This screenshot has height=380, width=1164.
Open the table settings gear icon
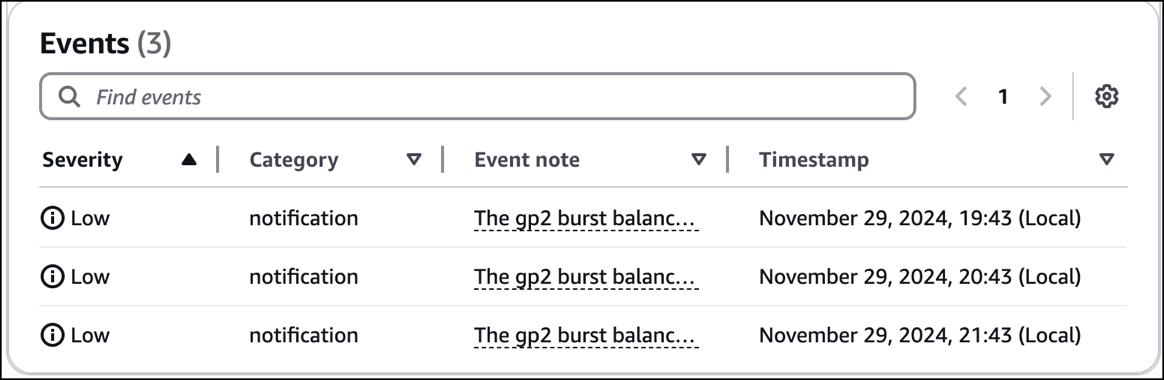1106,96
